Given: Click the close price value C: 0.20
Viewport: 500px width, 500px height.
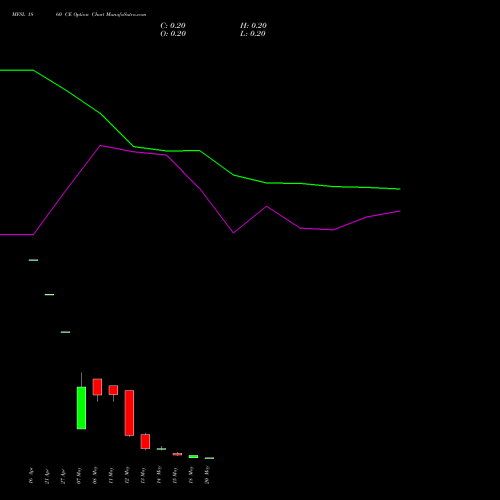Looking at the screenshot, I should coord(173,26).
